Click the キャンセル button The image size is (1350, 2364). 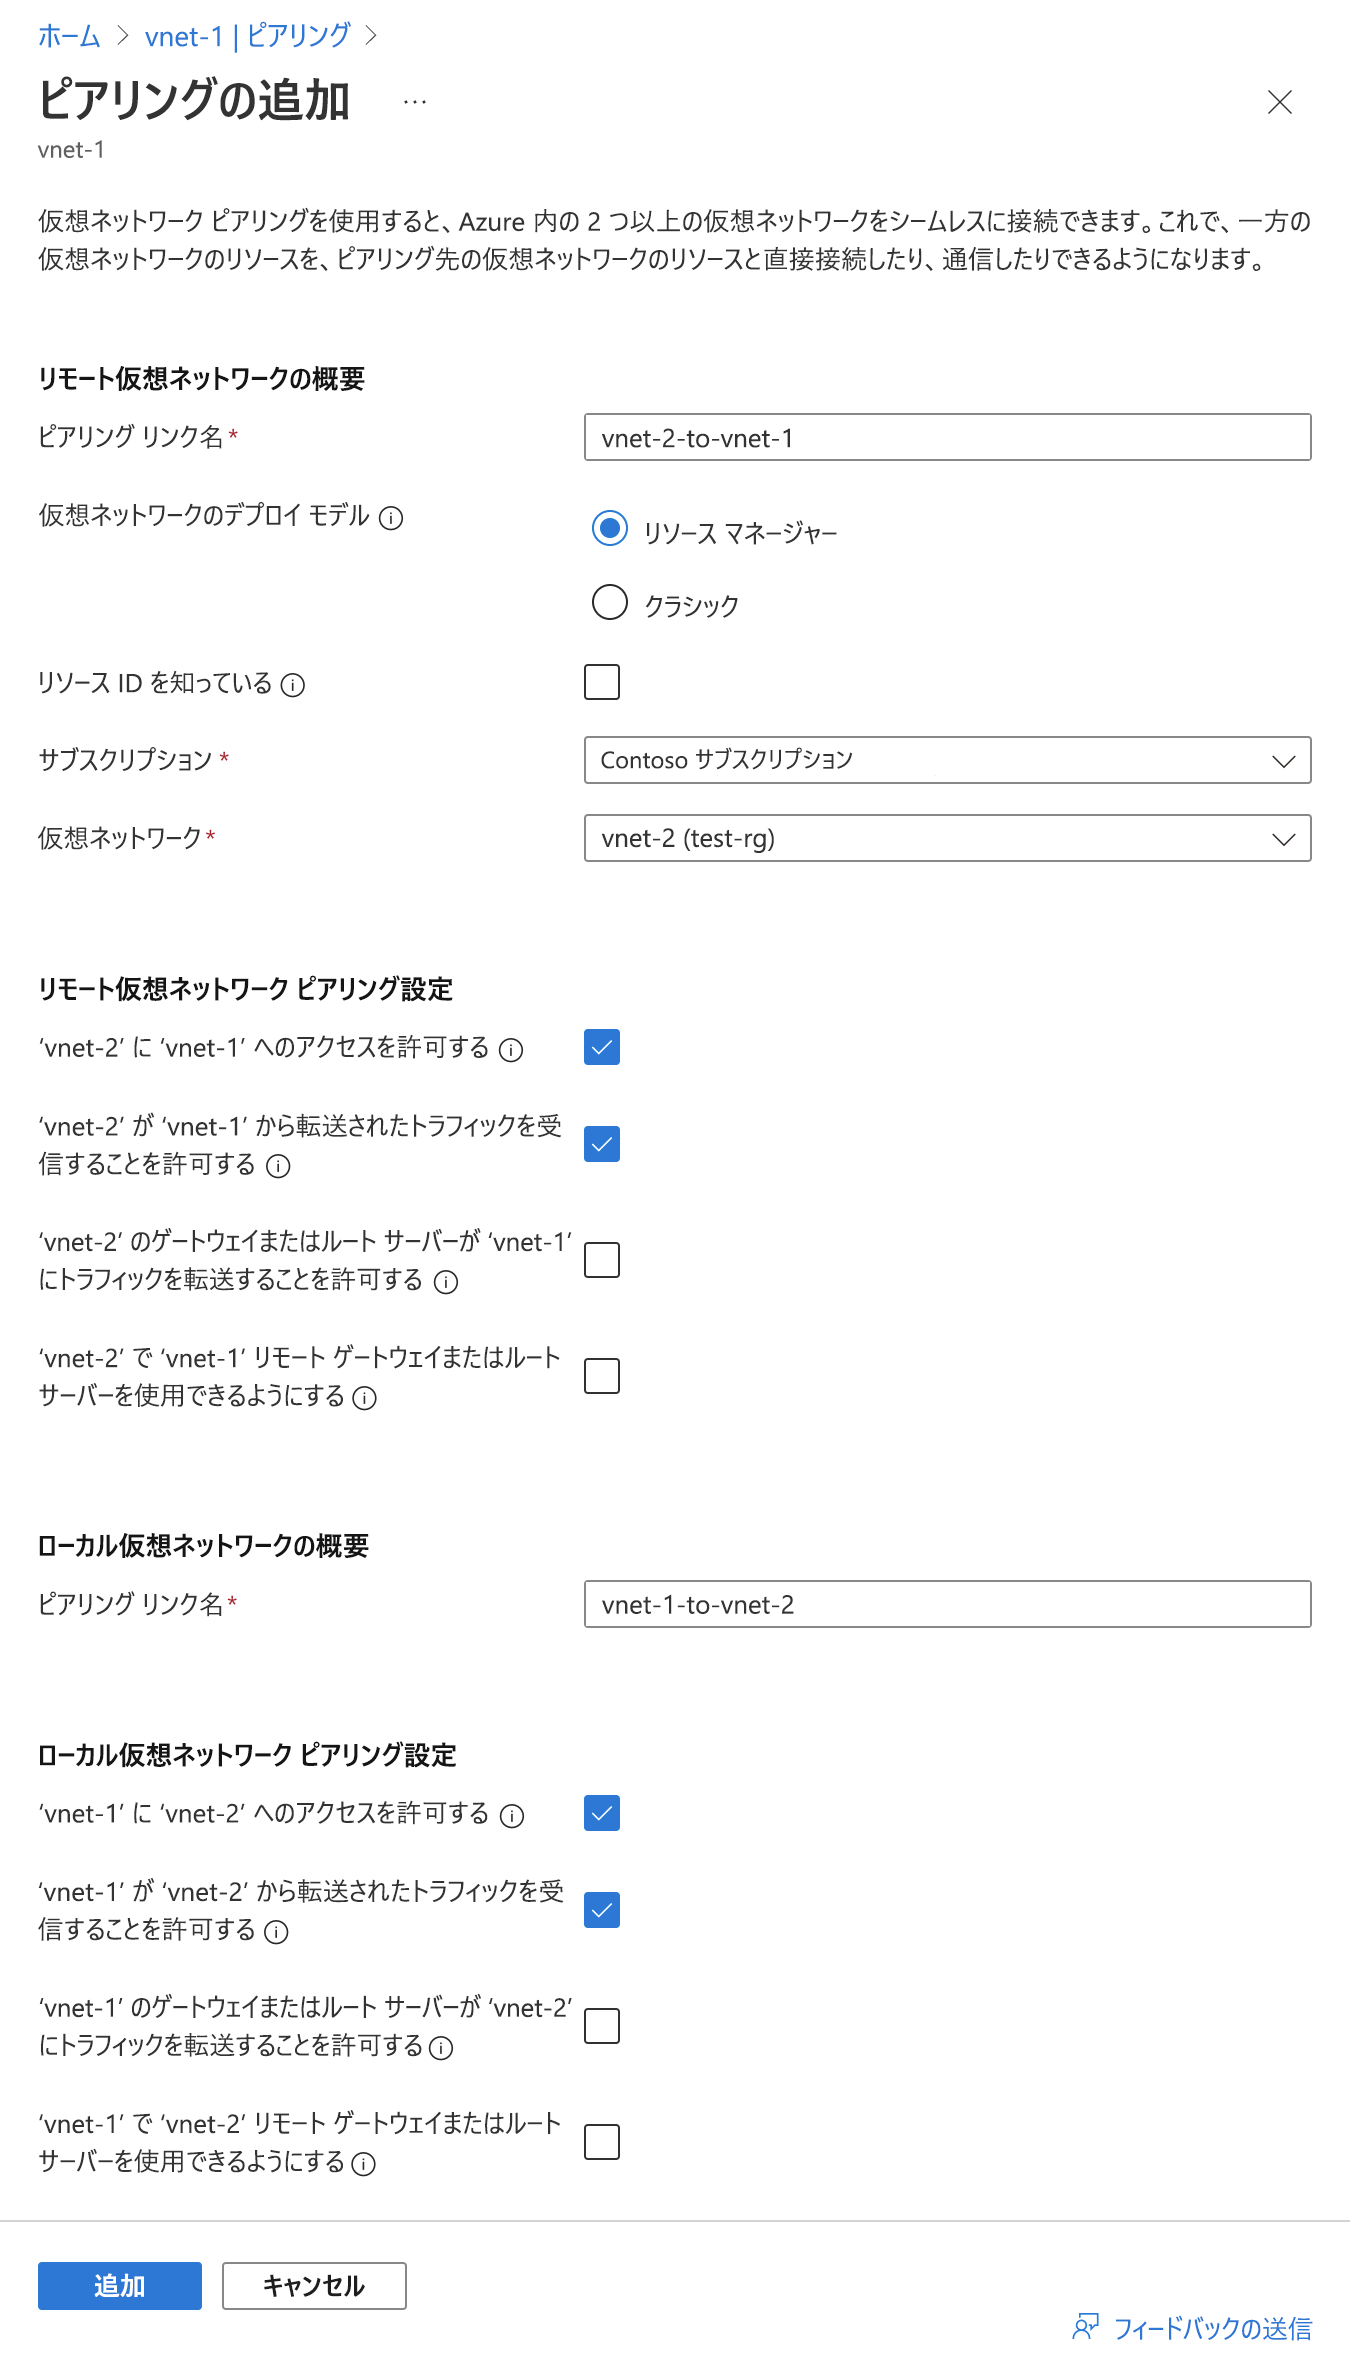314,2286
